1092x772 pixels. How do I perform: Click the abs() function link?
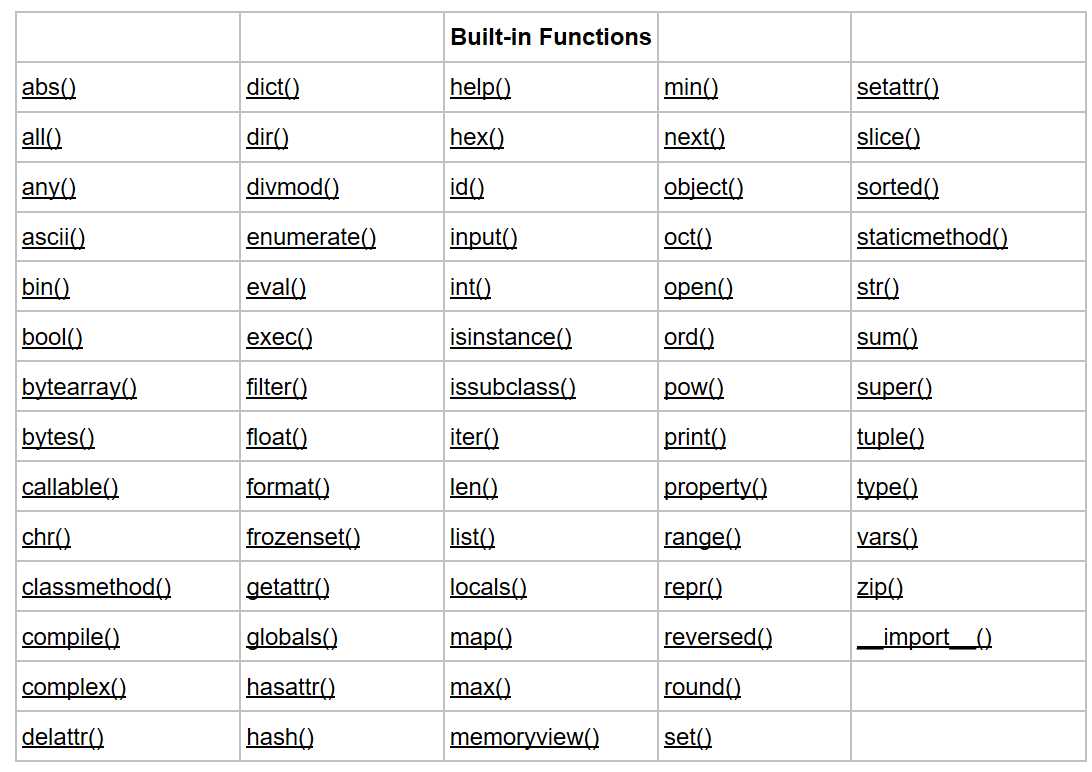(49, 88)
